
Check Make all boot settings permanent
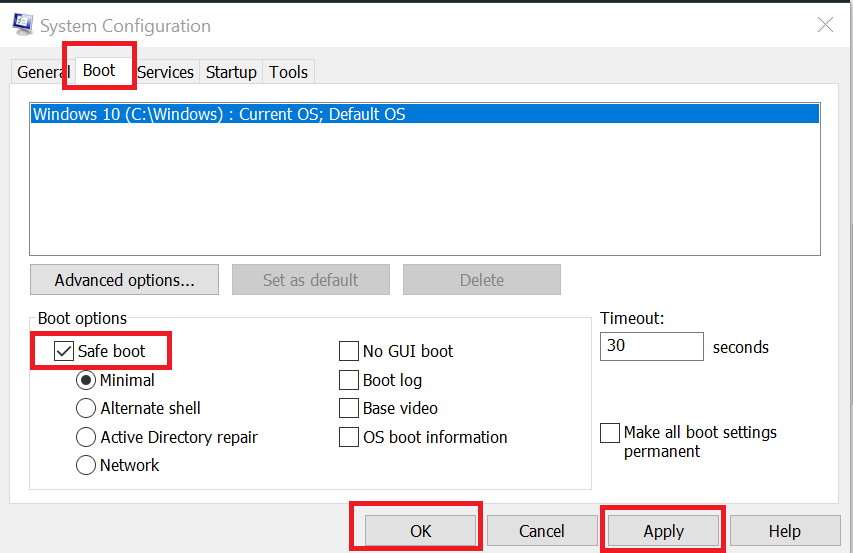[610, 433]
